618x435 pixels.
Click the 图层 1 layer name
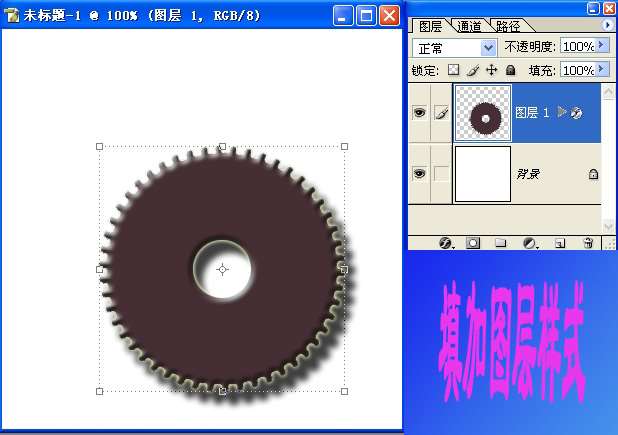[x=532, y=113]
